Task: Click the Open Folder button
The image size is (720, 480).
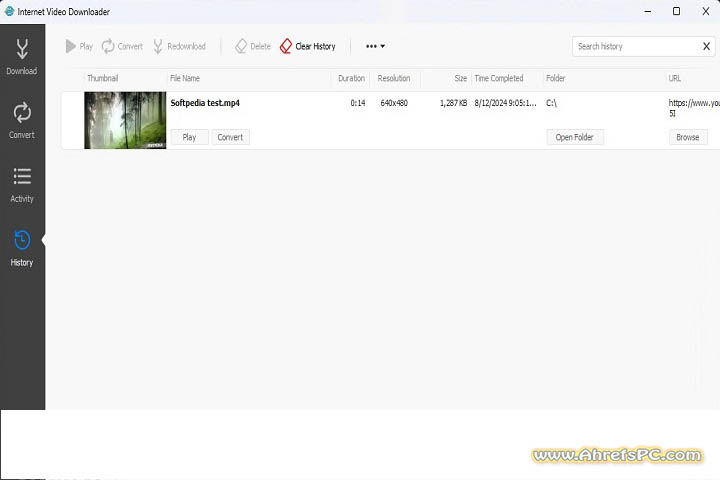Action: pyautogui.click(x=574, y=137)
